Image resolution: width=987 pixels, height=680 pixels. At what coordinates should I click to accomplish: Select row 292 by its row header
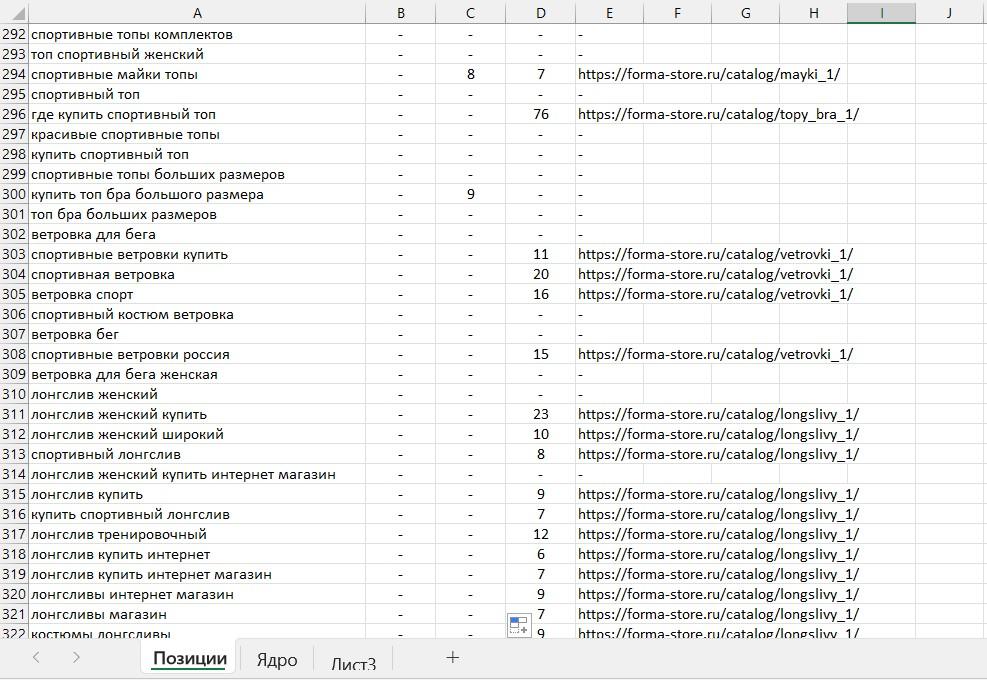coord(14,34)
